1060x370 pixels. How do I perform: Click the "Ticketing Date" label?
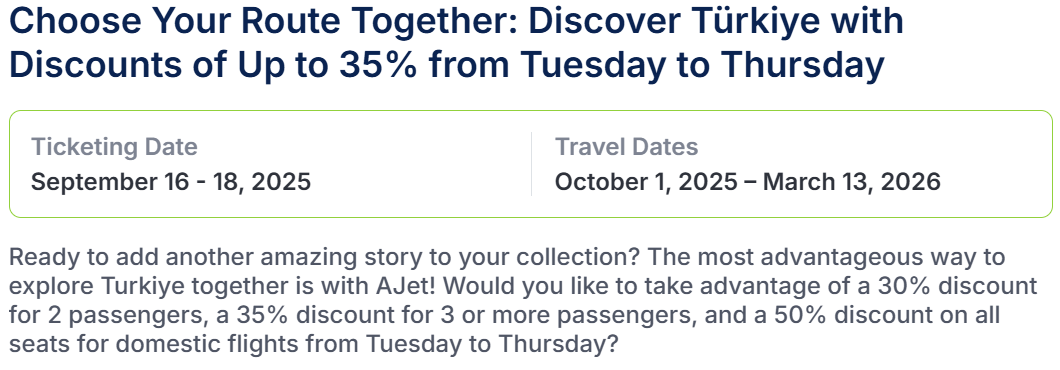pos(114,147)
